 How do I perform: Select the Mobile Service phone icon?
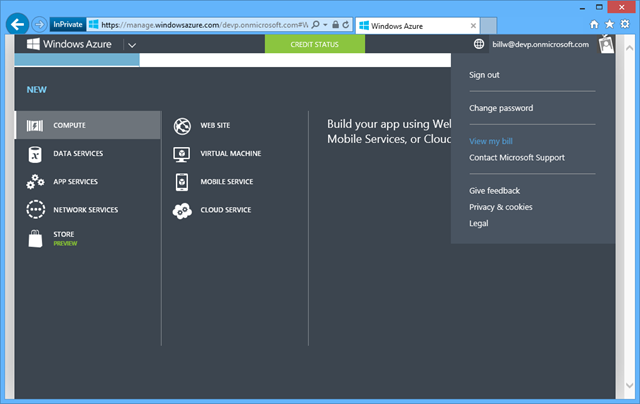[182, 182]
